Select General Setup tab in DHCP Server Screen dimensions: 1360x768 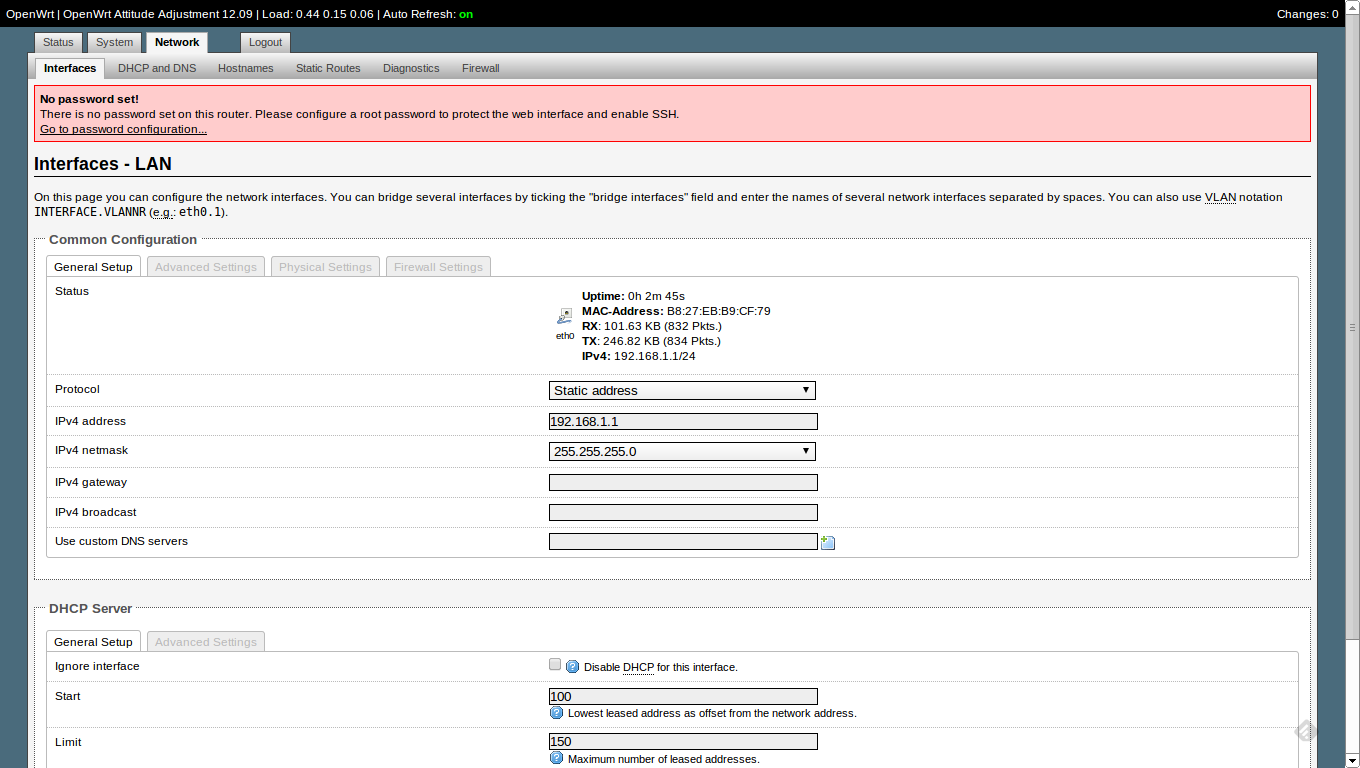point(93,641)
